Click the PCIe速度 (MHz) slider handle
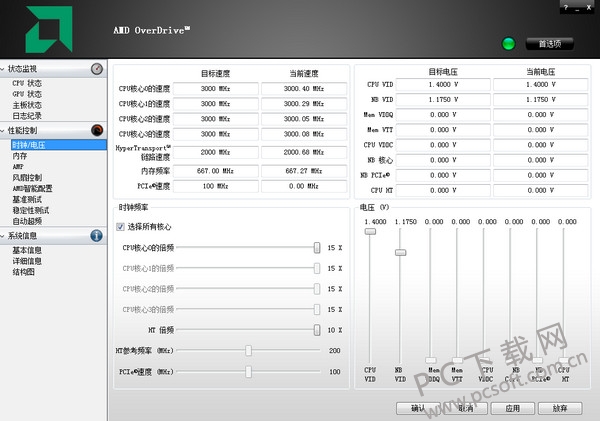This screenshot has width=600, height=421. point(248,372)
